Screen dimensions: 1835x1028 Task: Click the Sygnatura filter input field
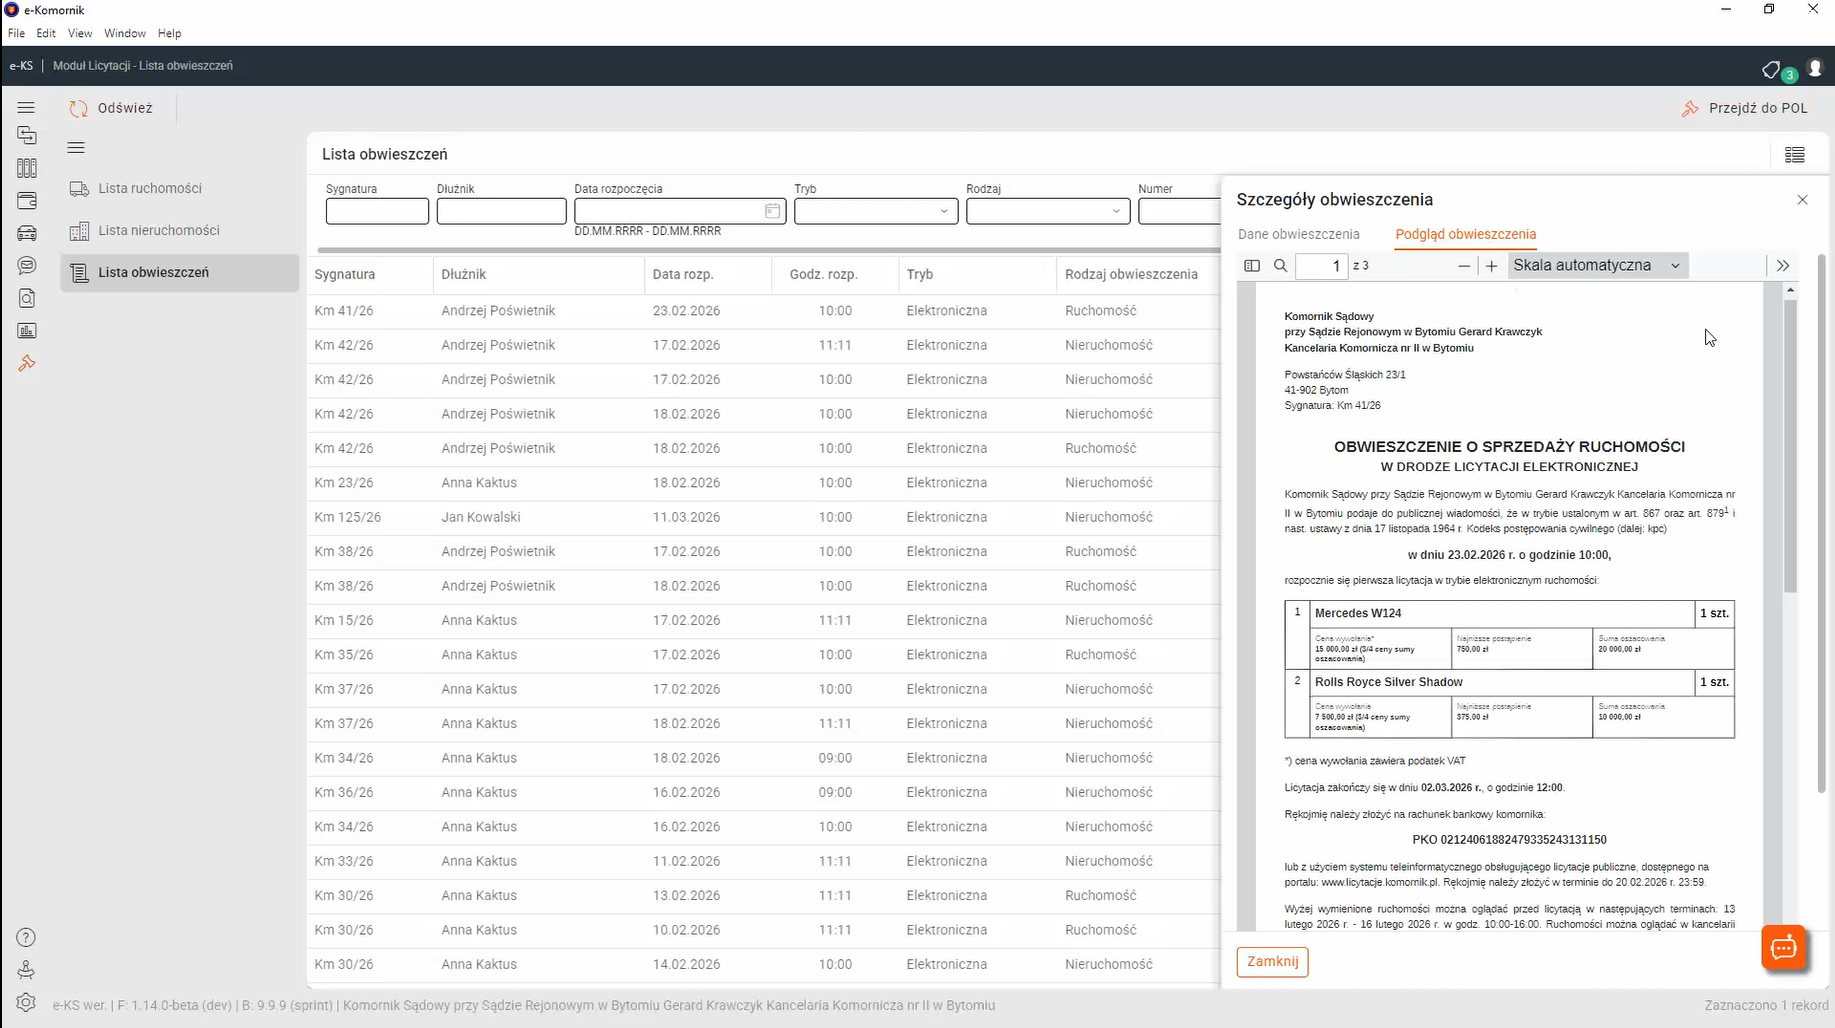pyautogui.click(x=377, y=211)
